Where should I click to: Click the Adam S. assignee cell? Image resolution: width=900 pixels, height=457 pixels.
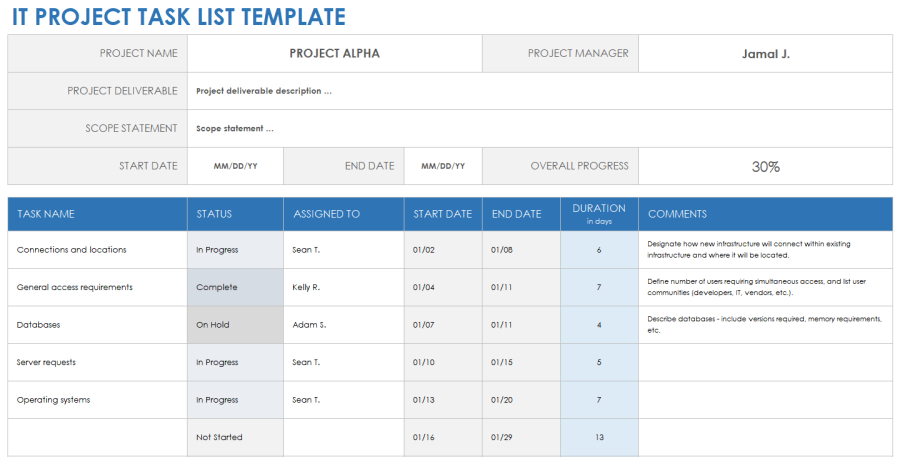[x=343, y=325]
